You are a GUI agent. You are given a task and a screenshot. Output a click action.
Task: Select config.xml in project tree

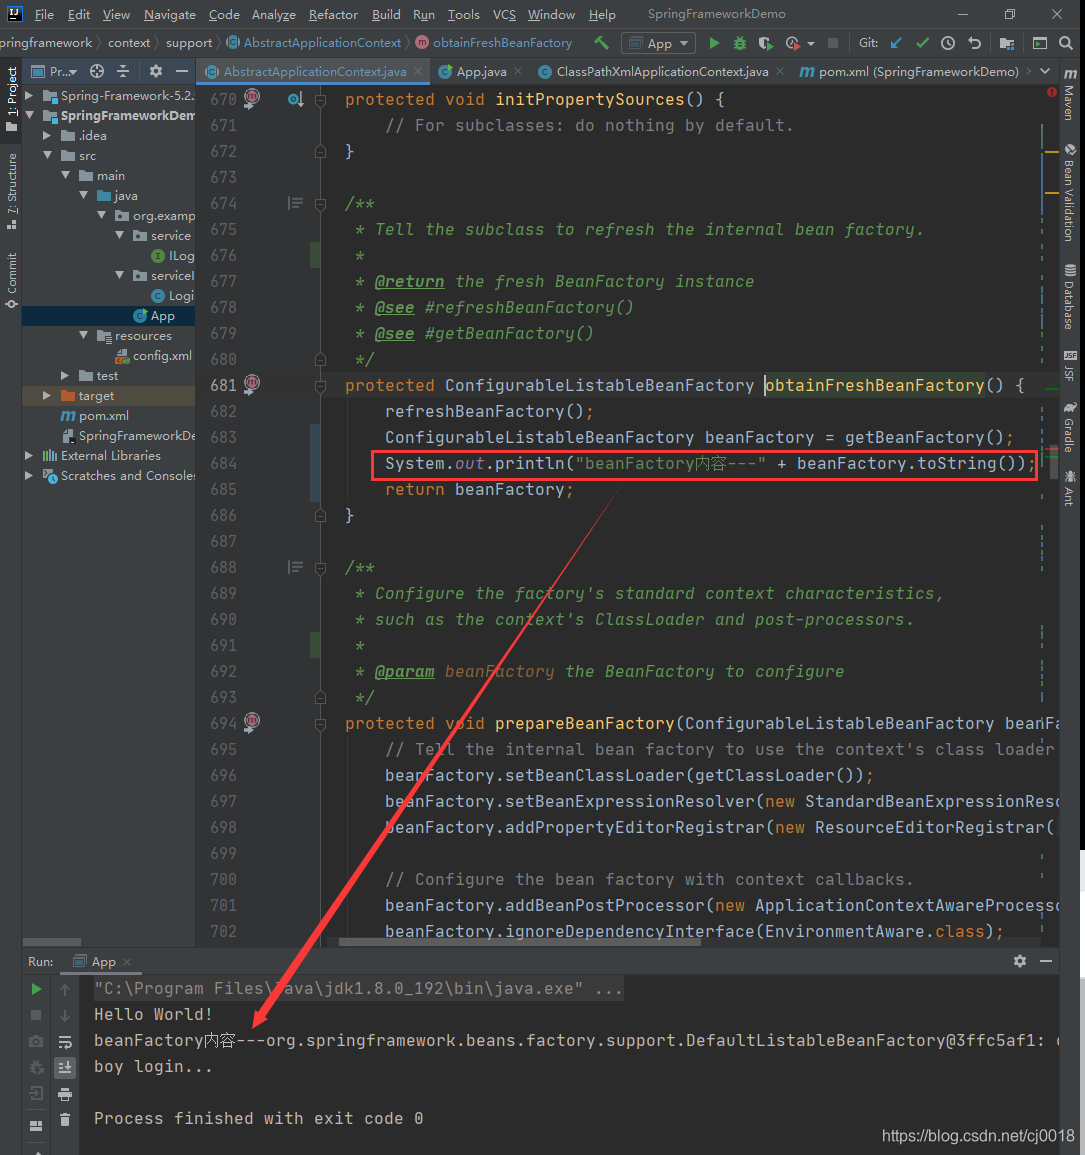click(154, 356)
